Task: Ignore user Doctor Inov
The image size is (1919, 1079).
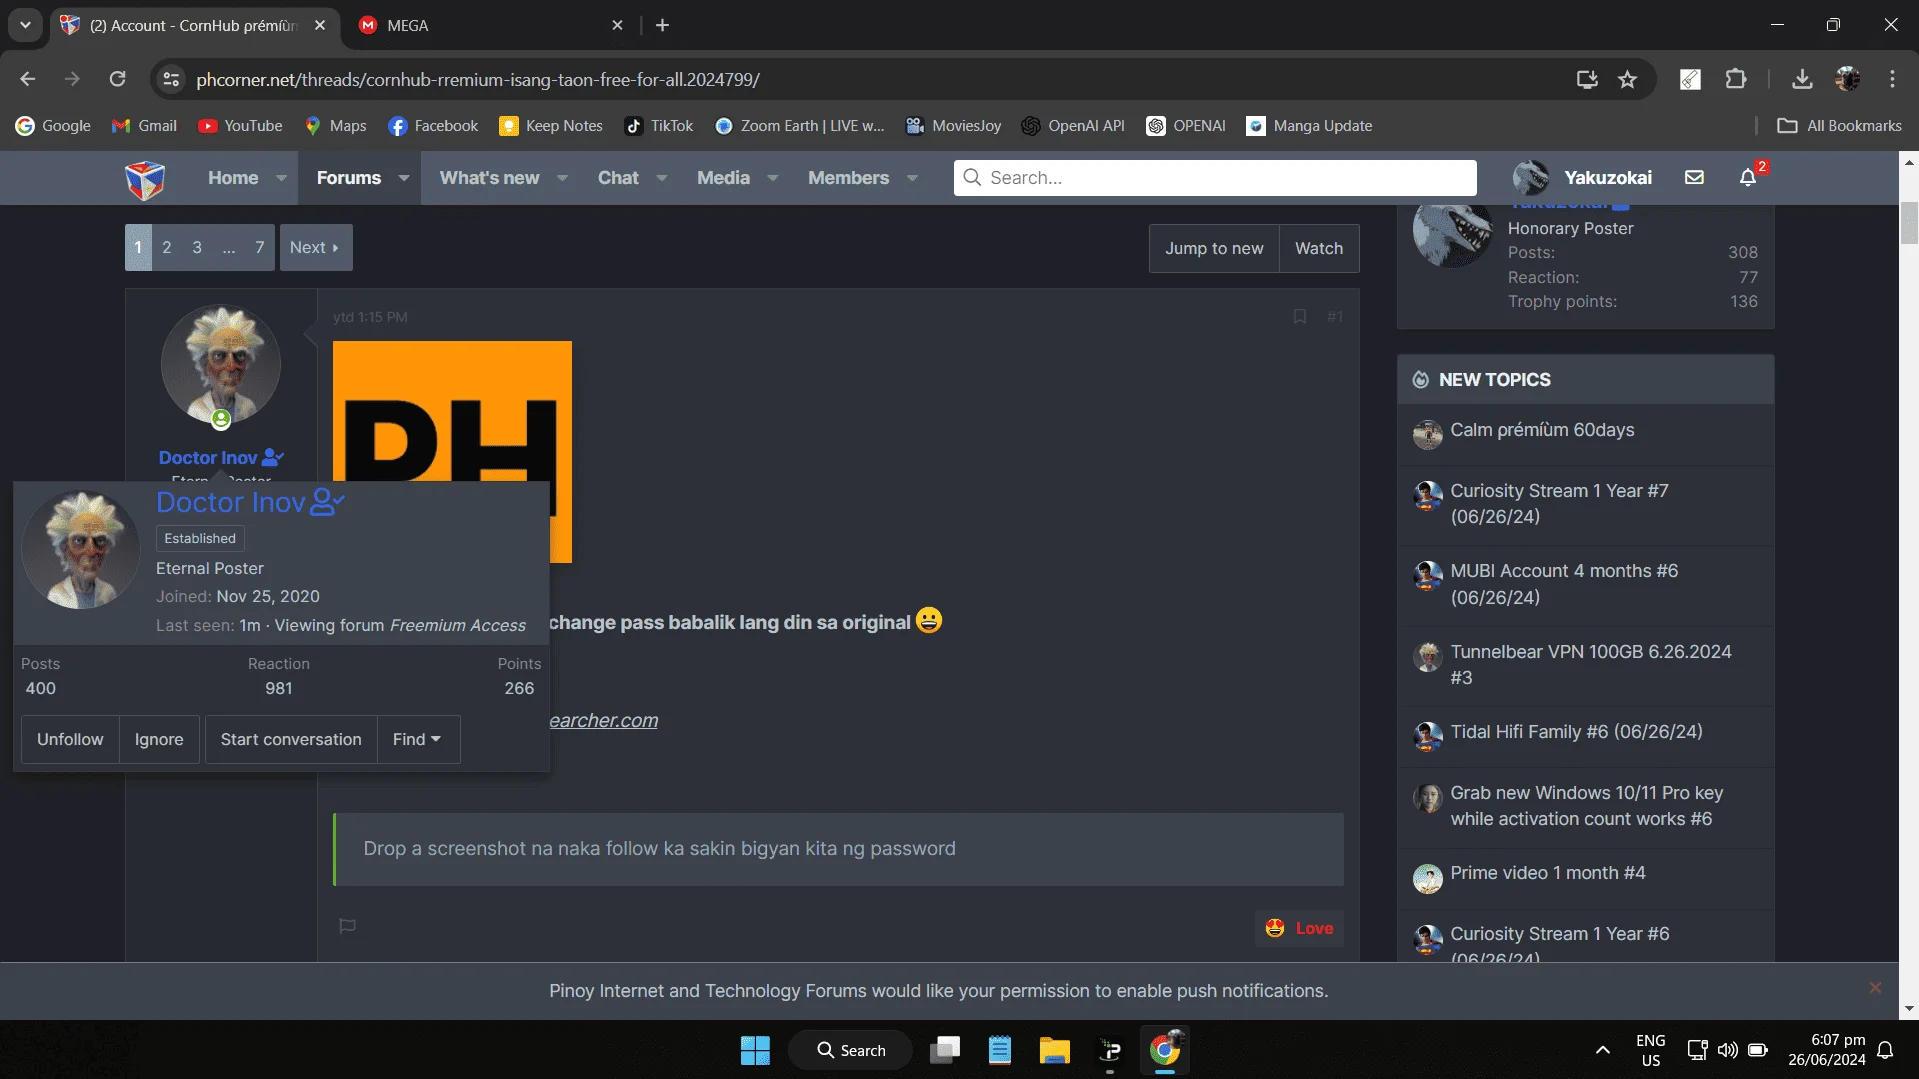Action: tap(159, 740)
